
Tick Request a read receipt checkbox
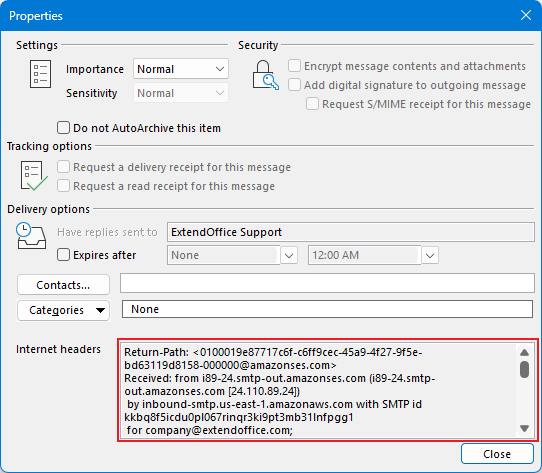tap(63, 186)
